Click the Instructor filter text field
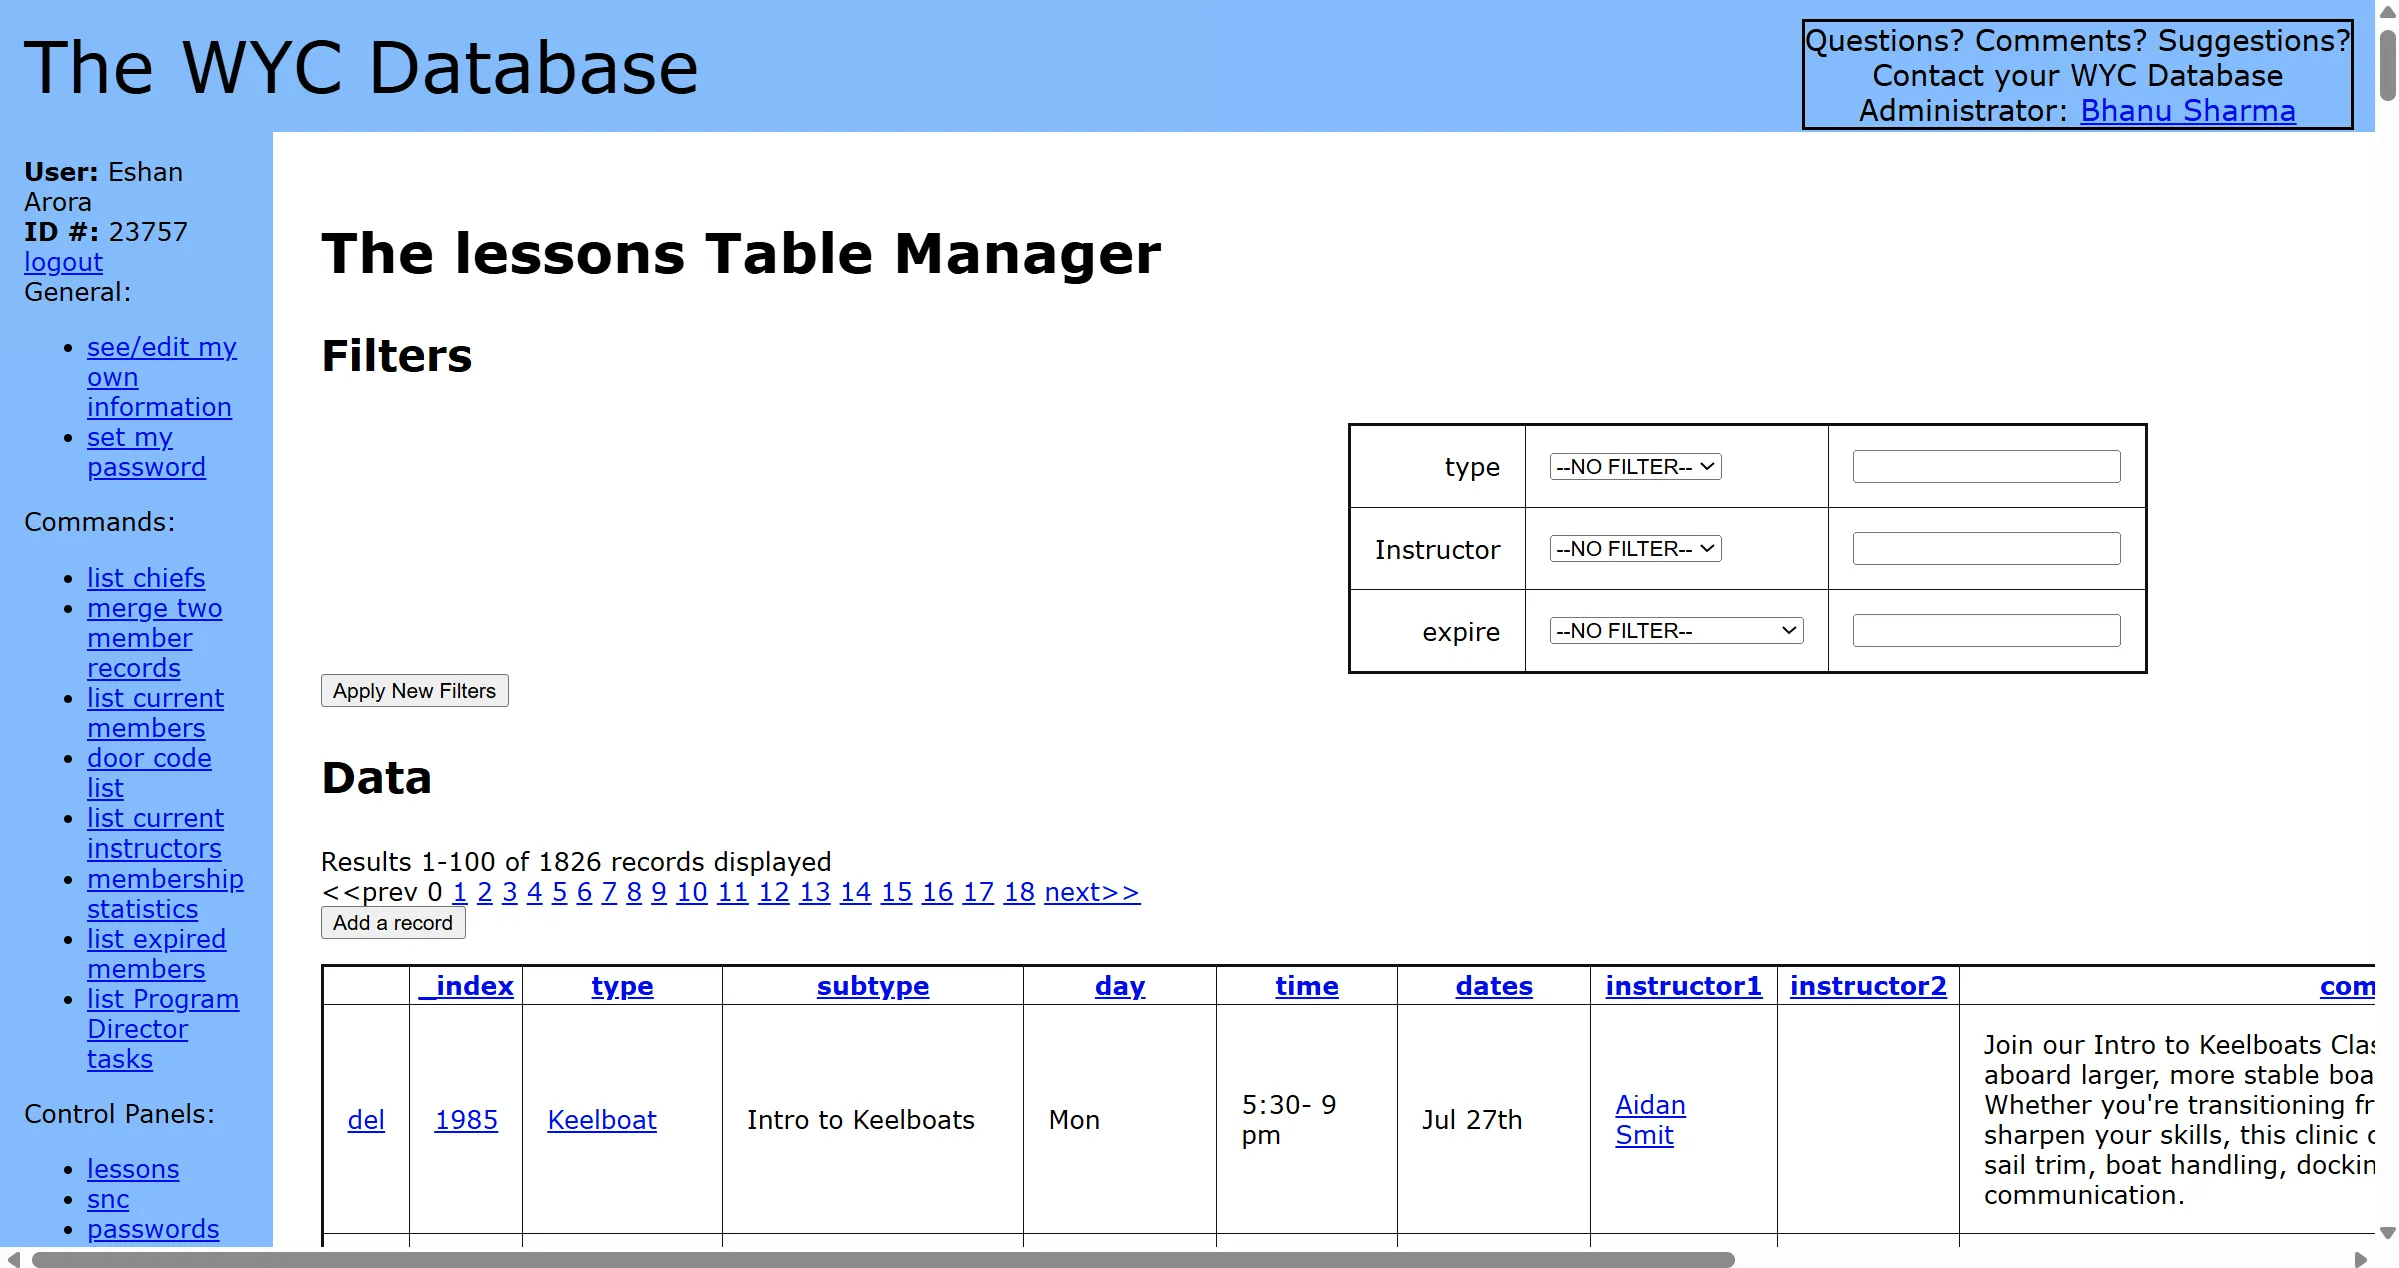 (x=1986, y=549)
